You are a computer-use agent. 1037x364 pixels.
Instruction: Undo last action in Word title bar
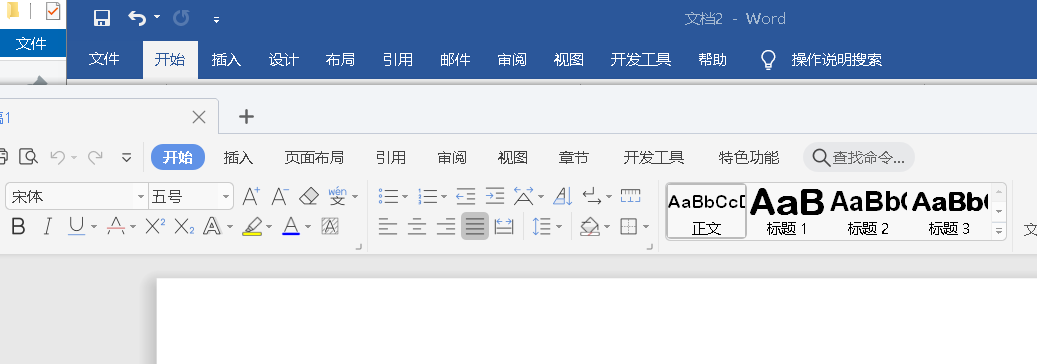pyautogui.click(x=138, y=18)
